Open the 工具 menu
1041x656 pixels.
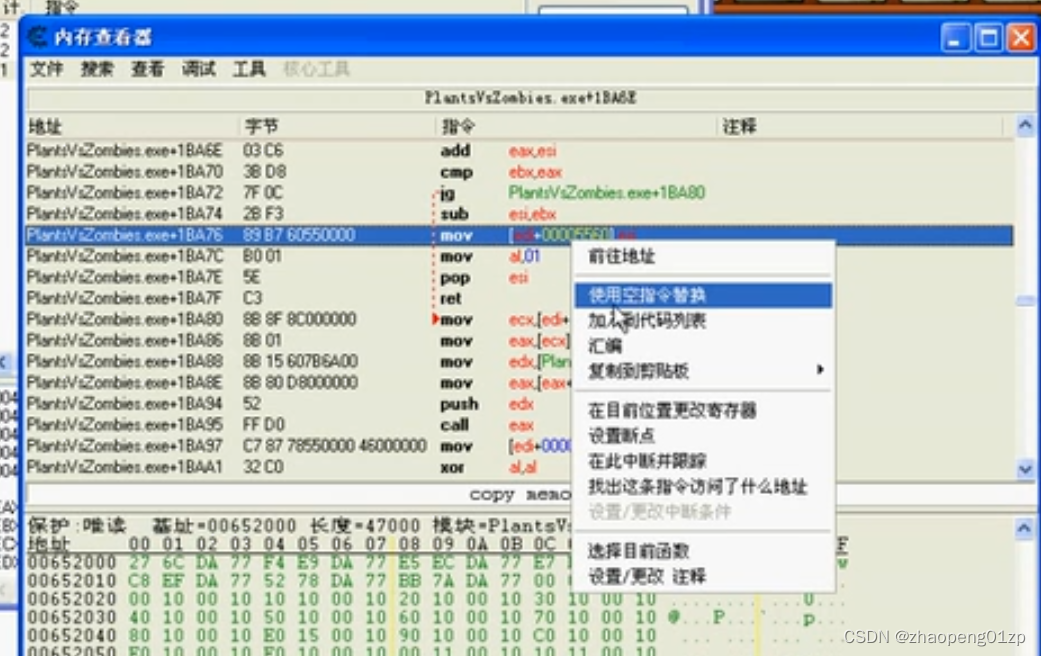(249, 69)
